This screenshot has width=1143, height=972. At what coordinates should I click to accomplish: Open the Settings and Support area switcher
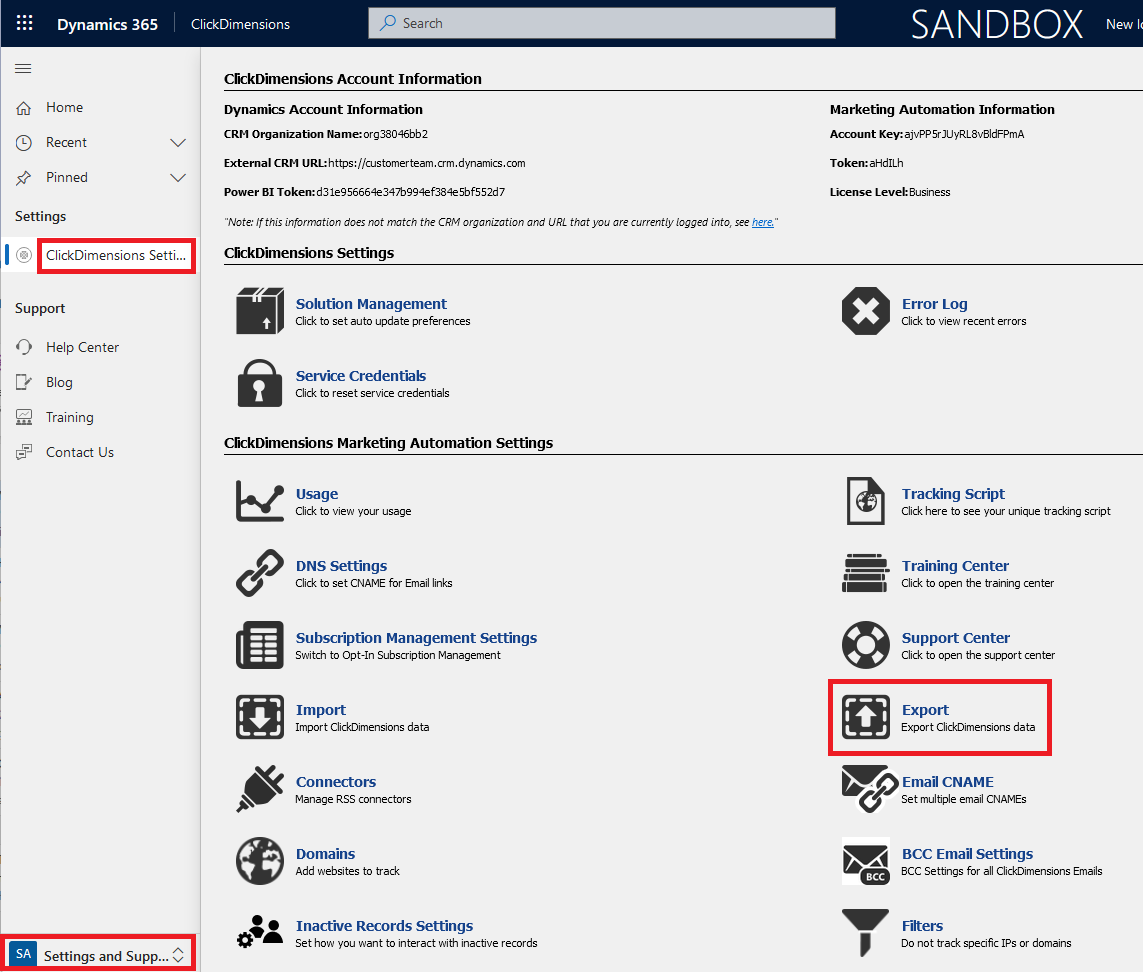(98, 954)
